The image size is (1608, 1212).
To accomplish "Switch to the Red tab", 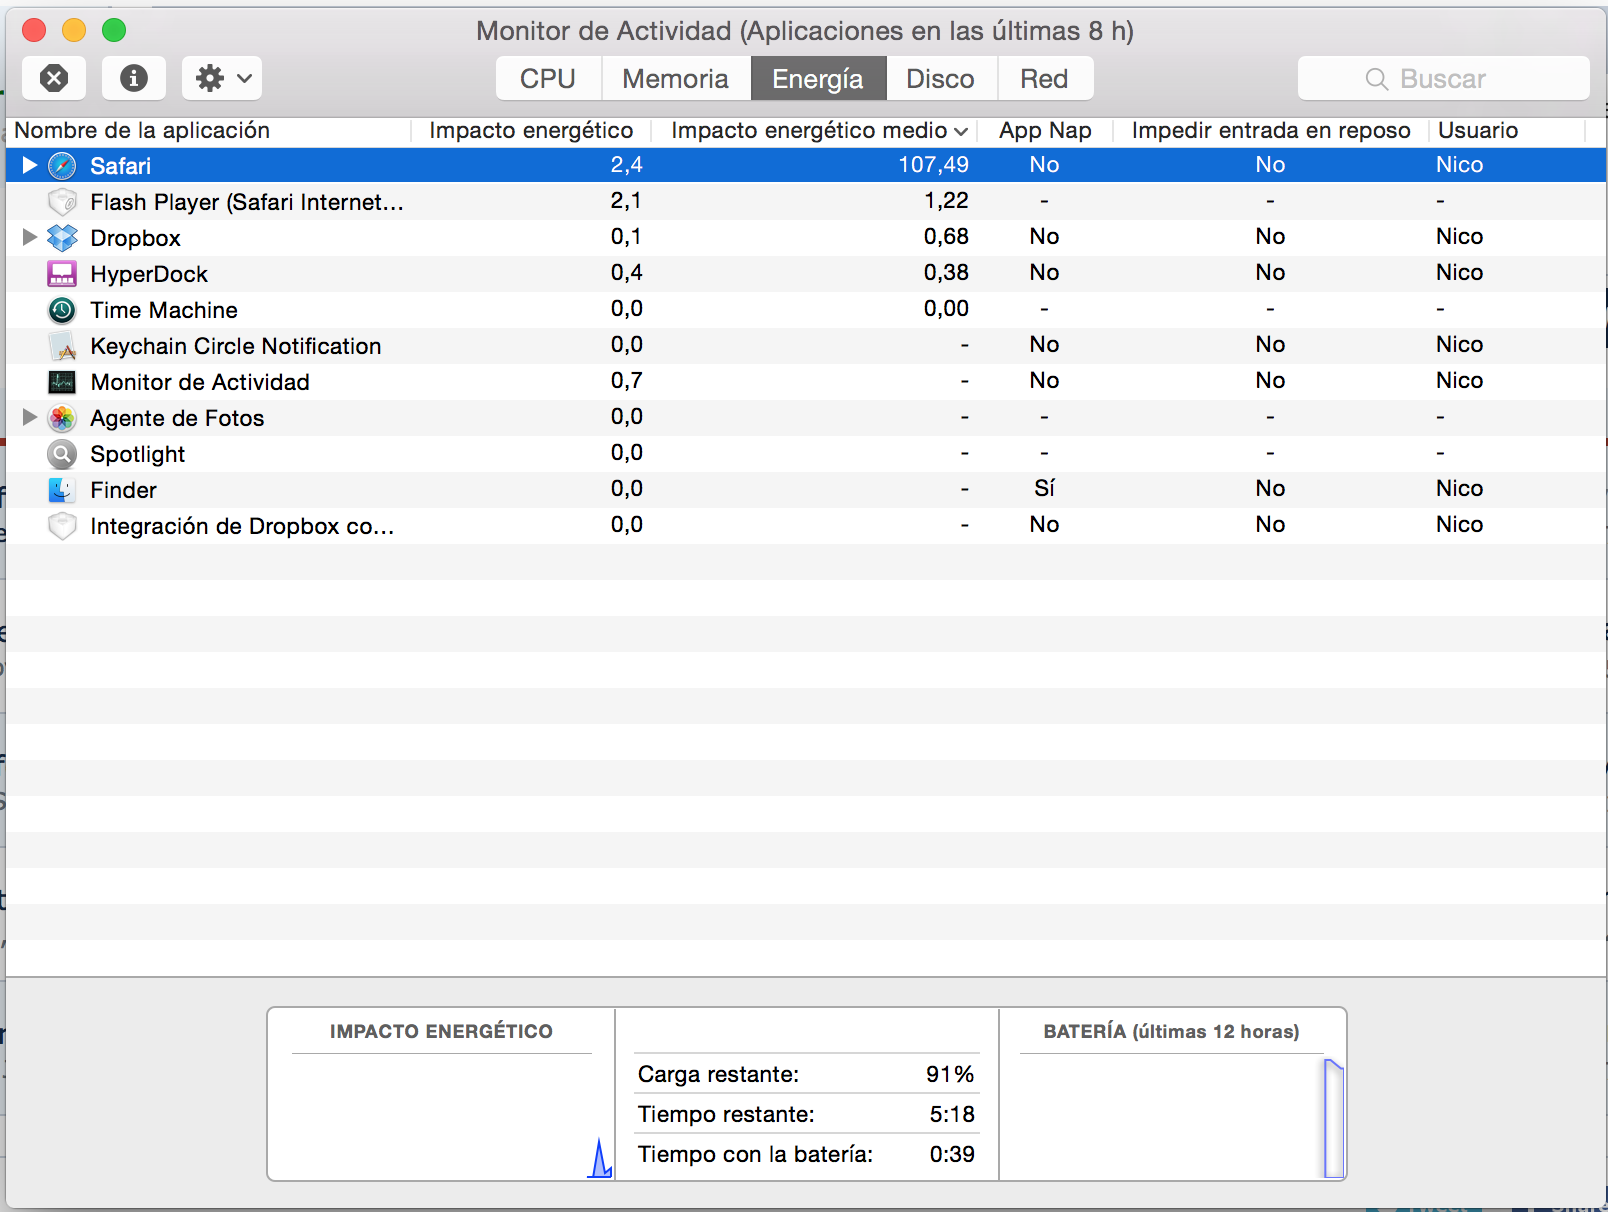I will click(1045, 78).
